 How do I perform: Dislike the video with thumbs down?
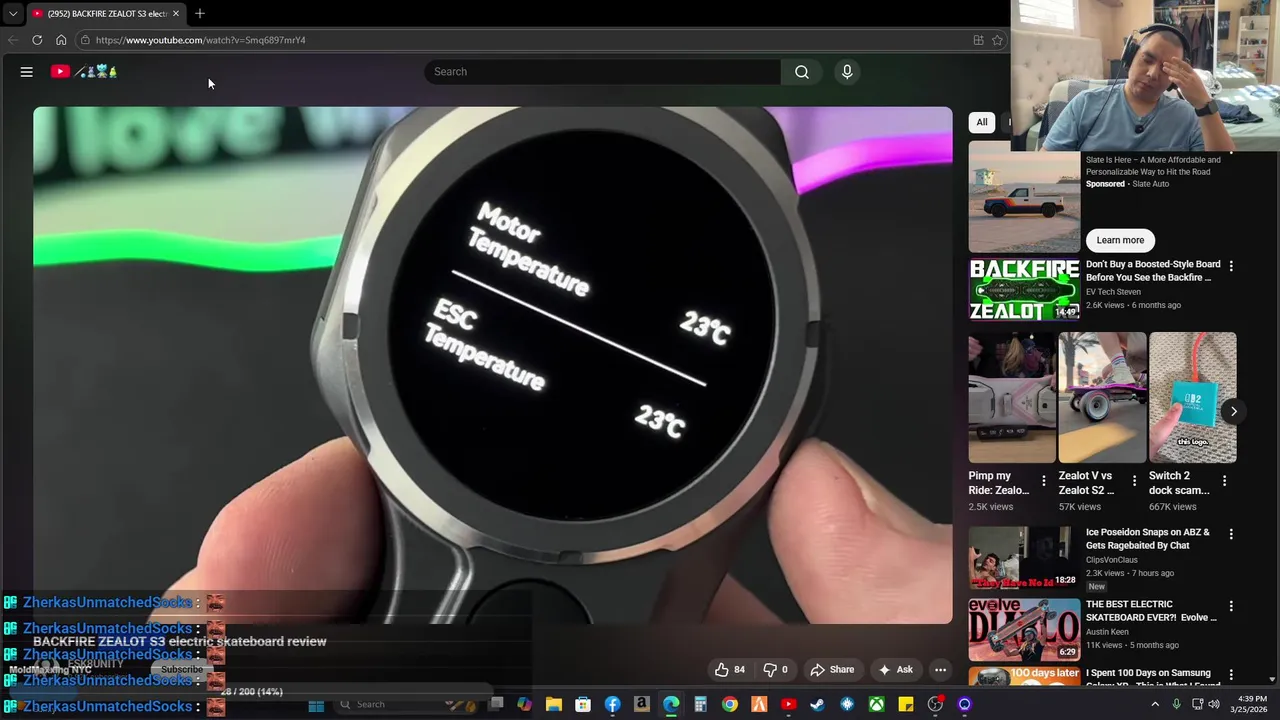pos(775,670)
